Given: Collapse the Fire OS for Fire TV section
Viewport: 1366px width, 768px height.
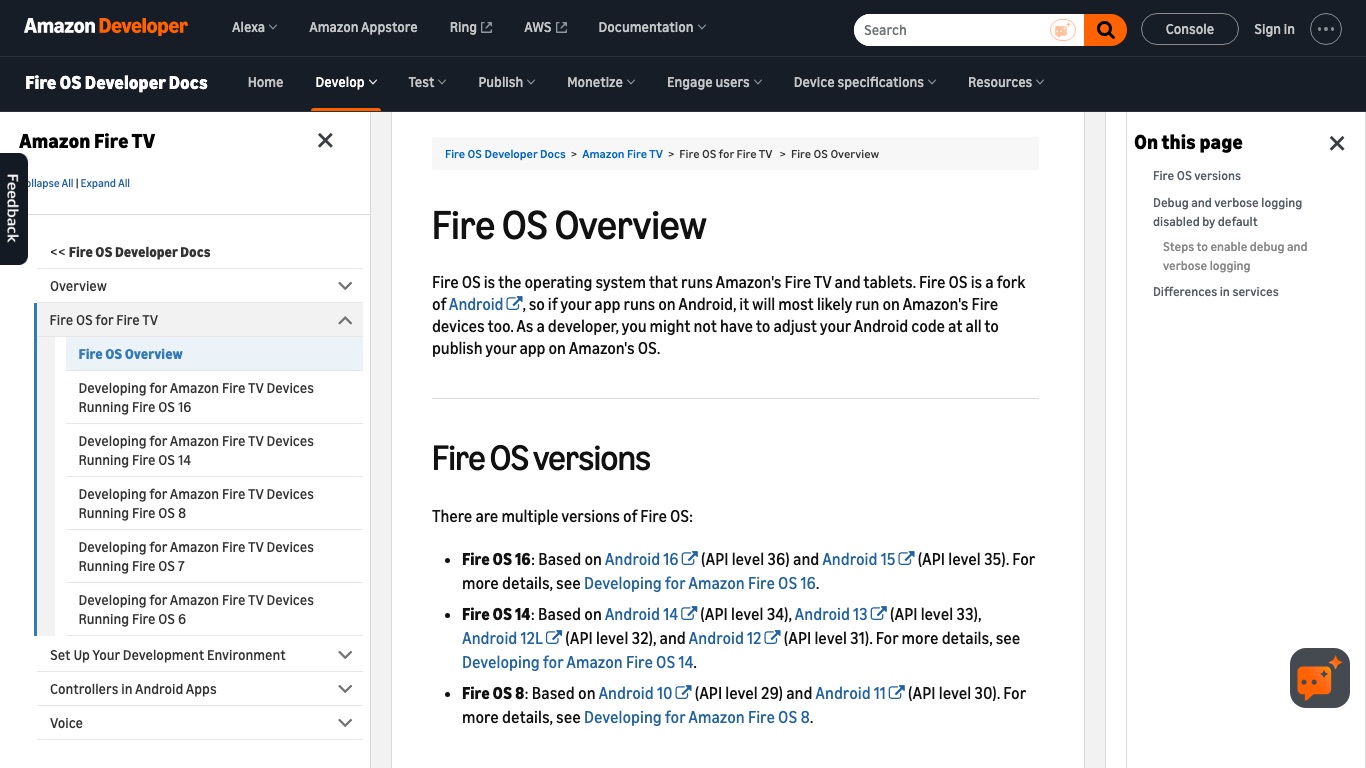Looking at the screenshot, I should (200, 320).
